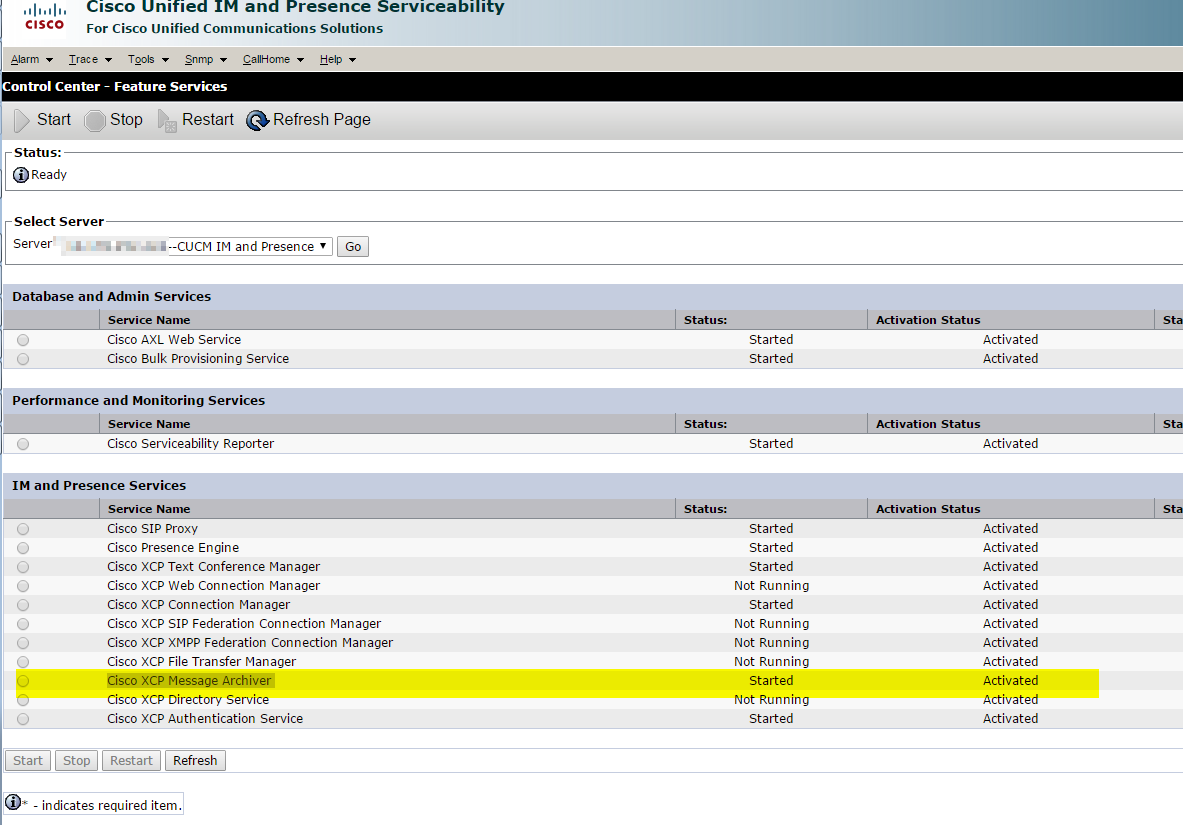Select Cisco SIP Proxy radio button
The image size is (1183, 825).
[23, 529]
